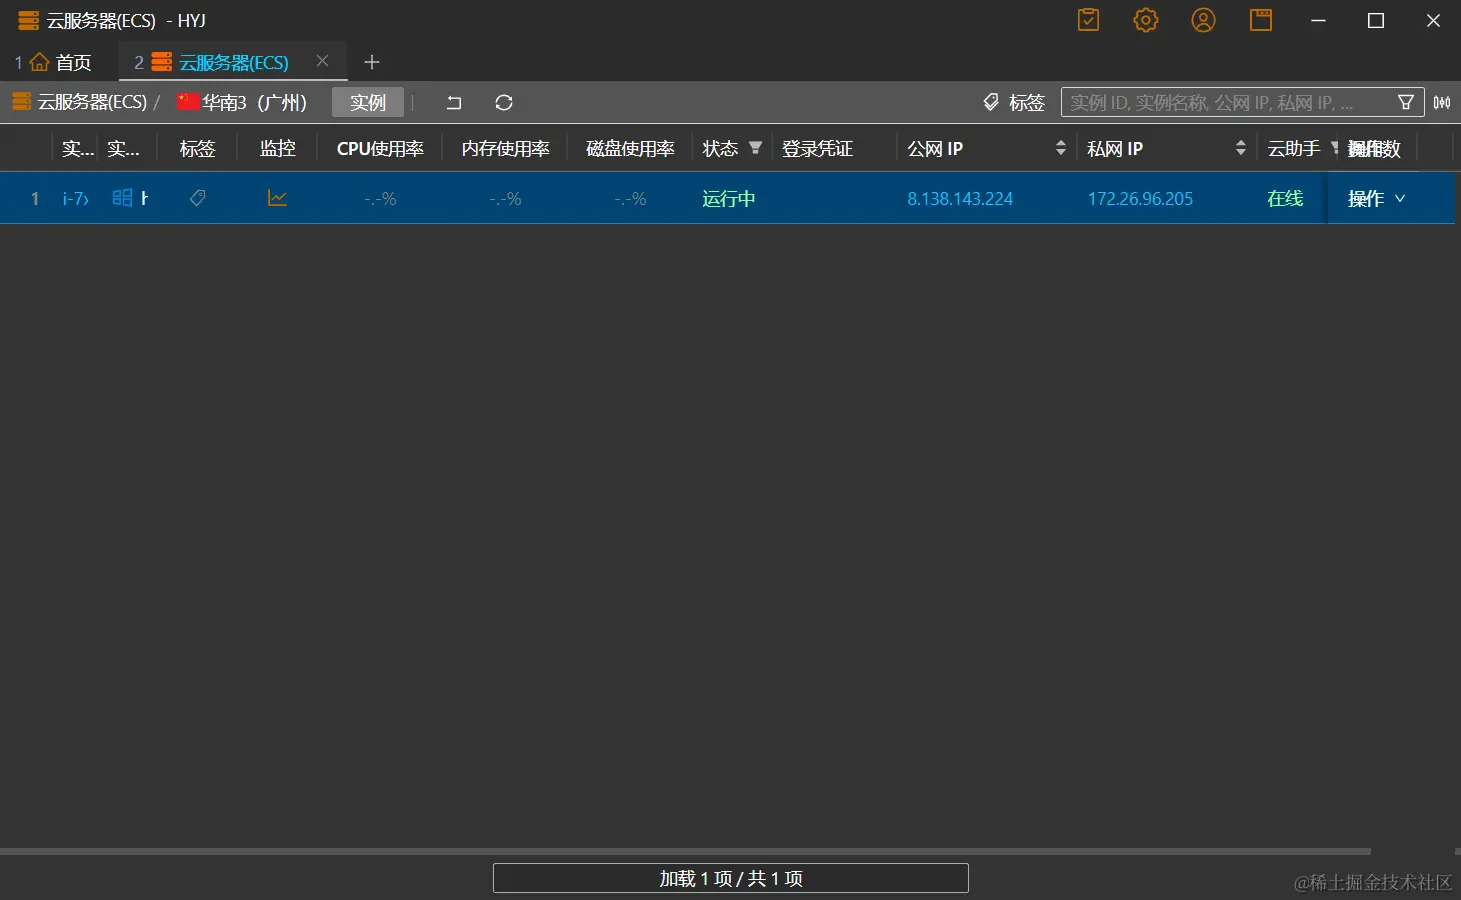Click the memory usage -.-% cell
Viewport: 1461px width, 900px height.
[x=505, y=199]
